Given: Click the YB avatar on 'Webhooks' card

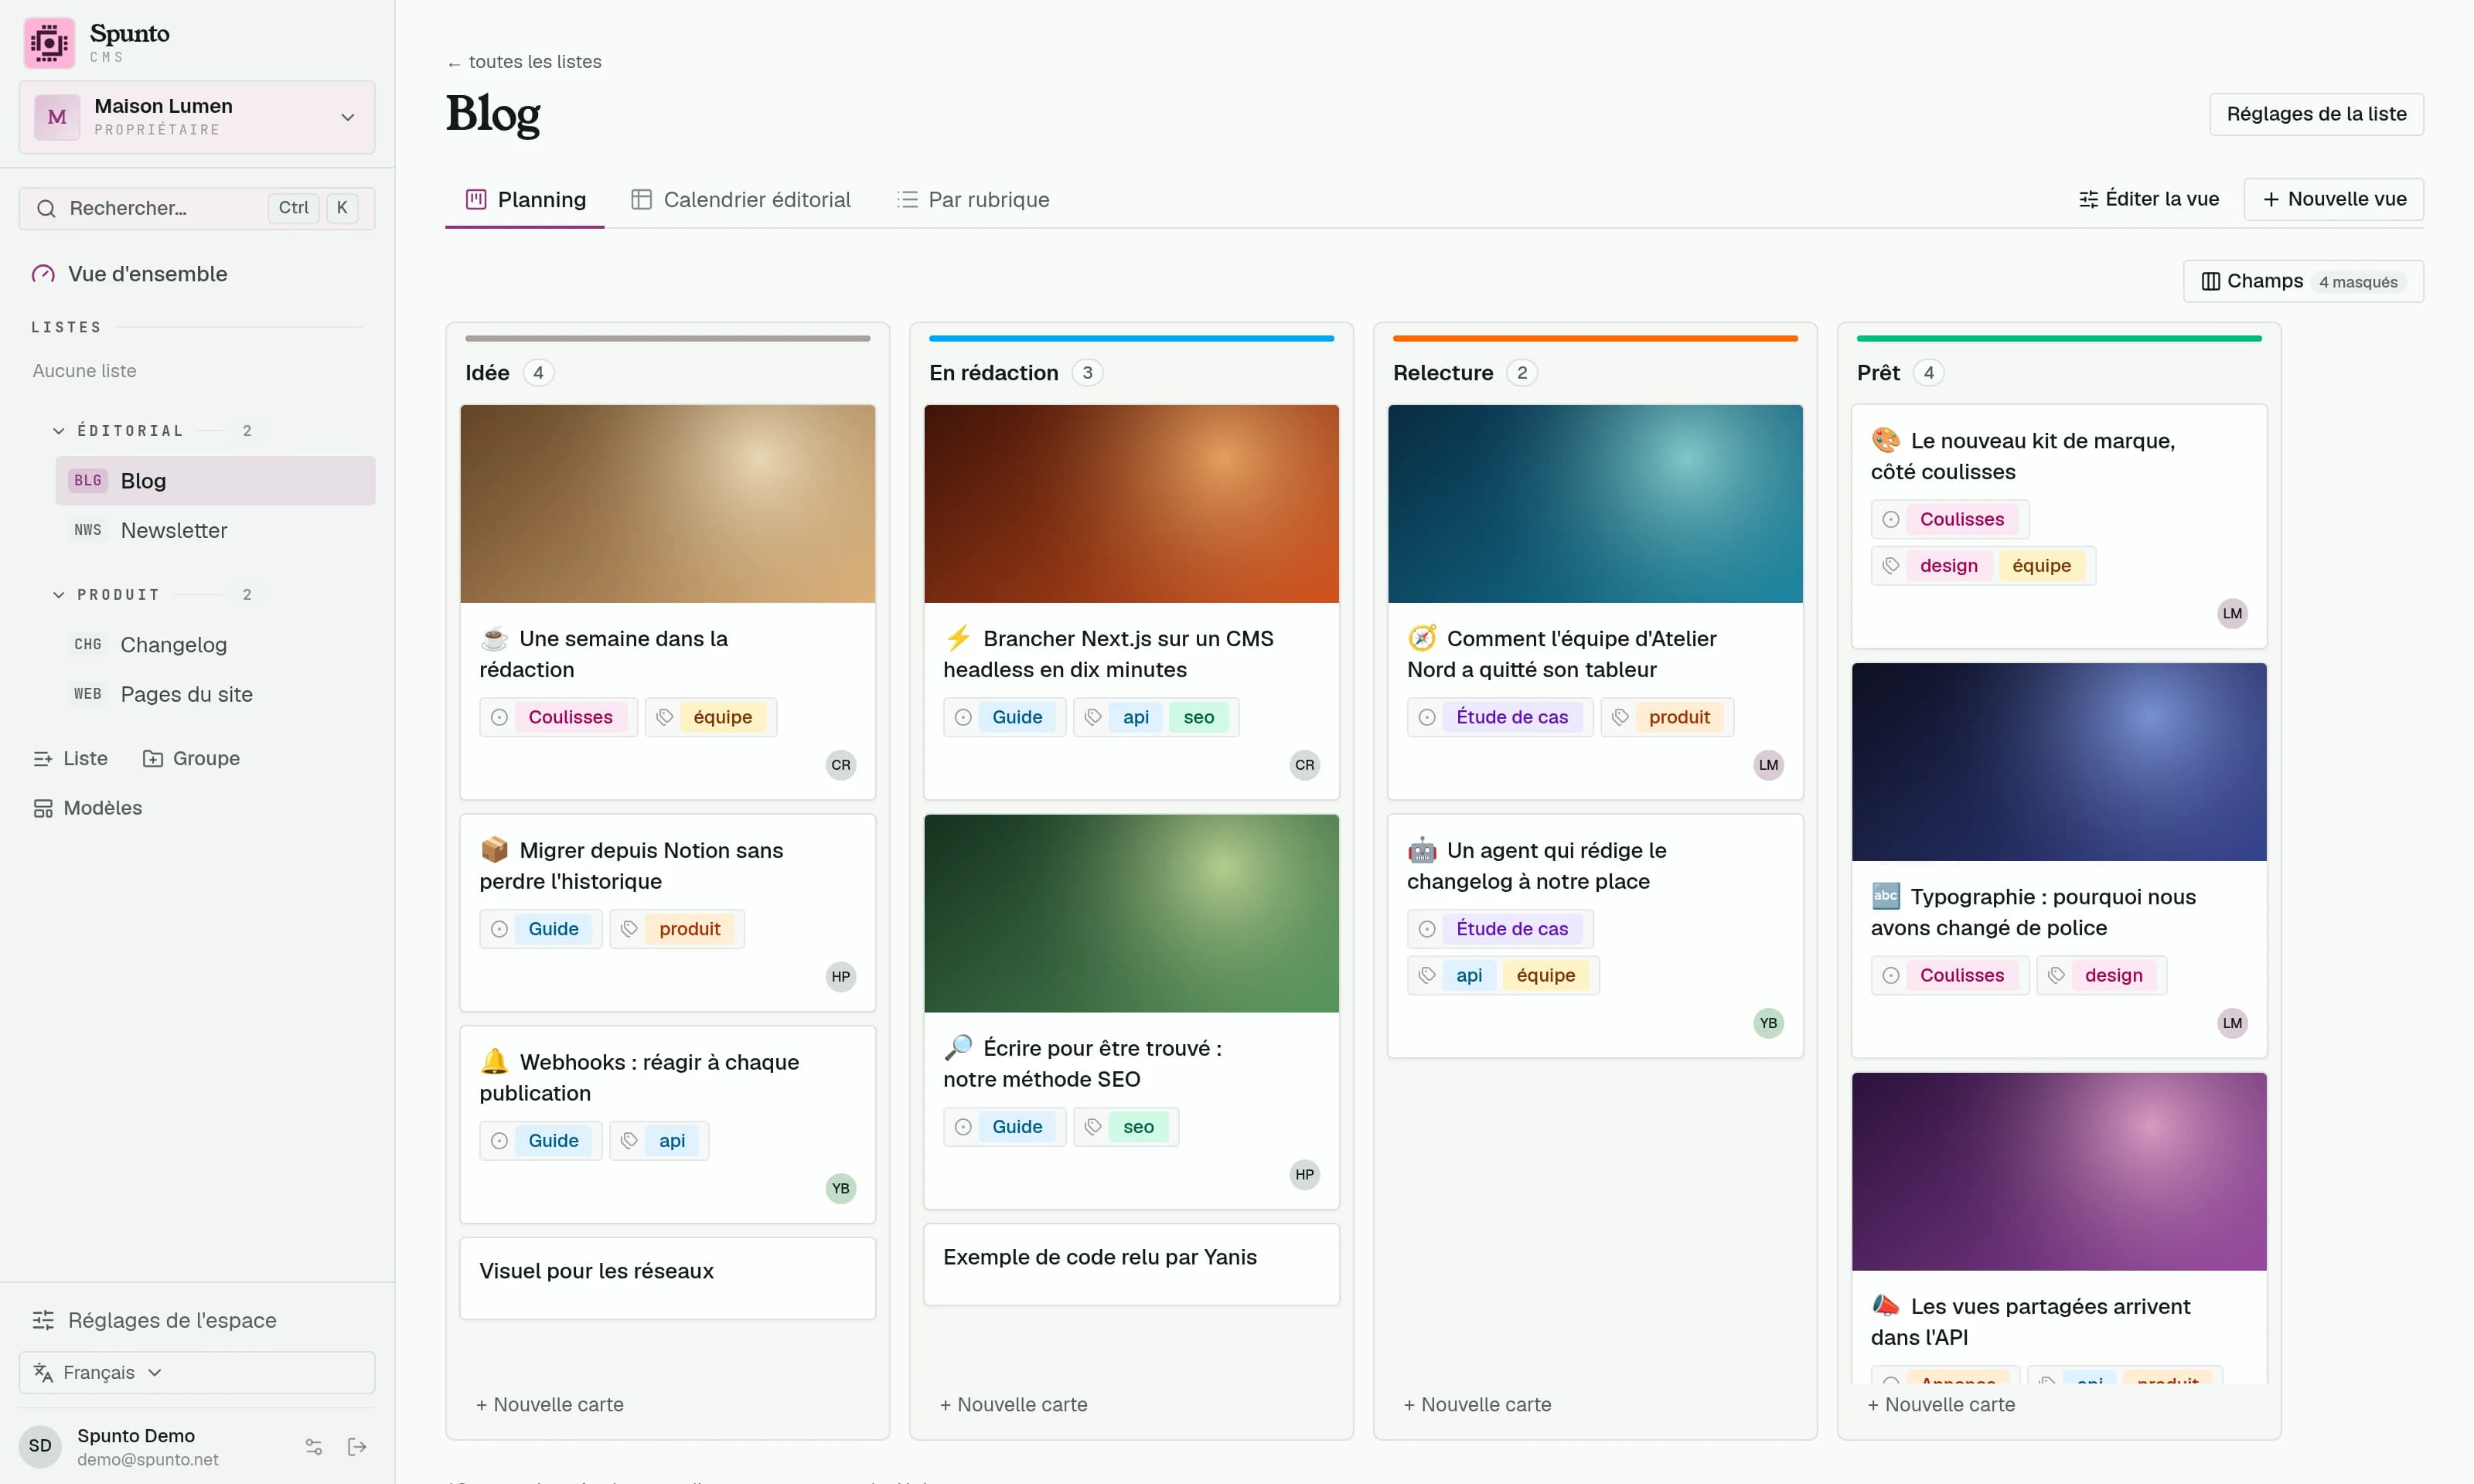Looking at the screenshot, I should pos(841,1189).
